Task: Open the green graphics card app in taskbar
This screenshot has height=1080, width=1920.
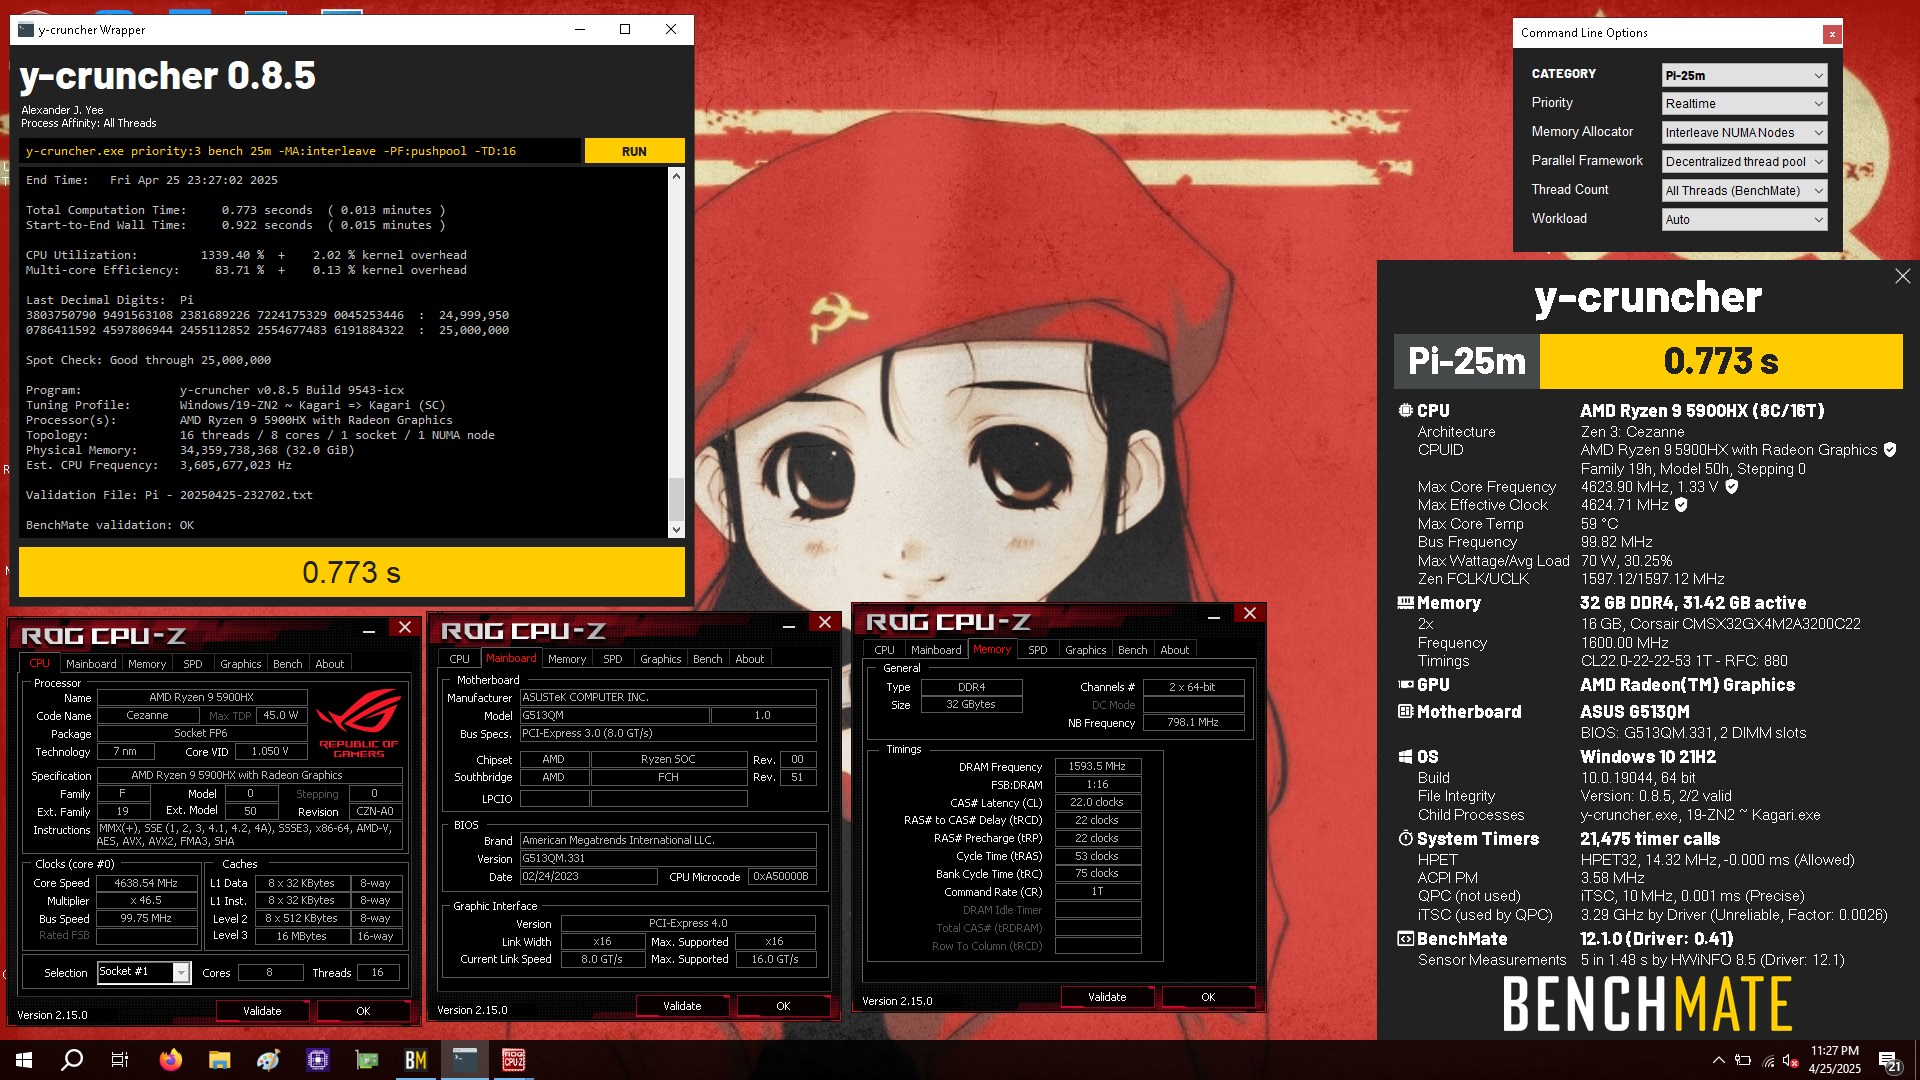Action: (x=367, y=1060)
